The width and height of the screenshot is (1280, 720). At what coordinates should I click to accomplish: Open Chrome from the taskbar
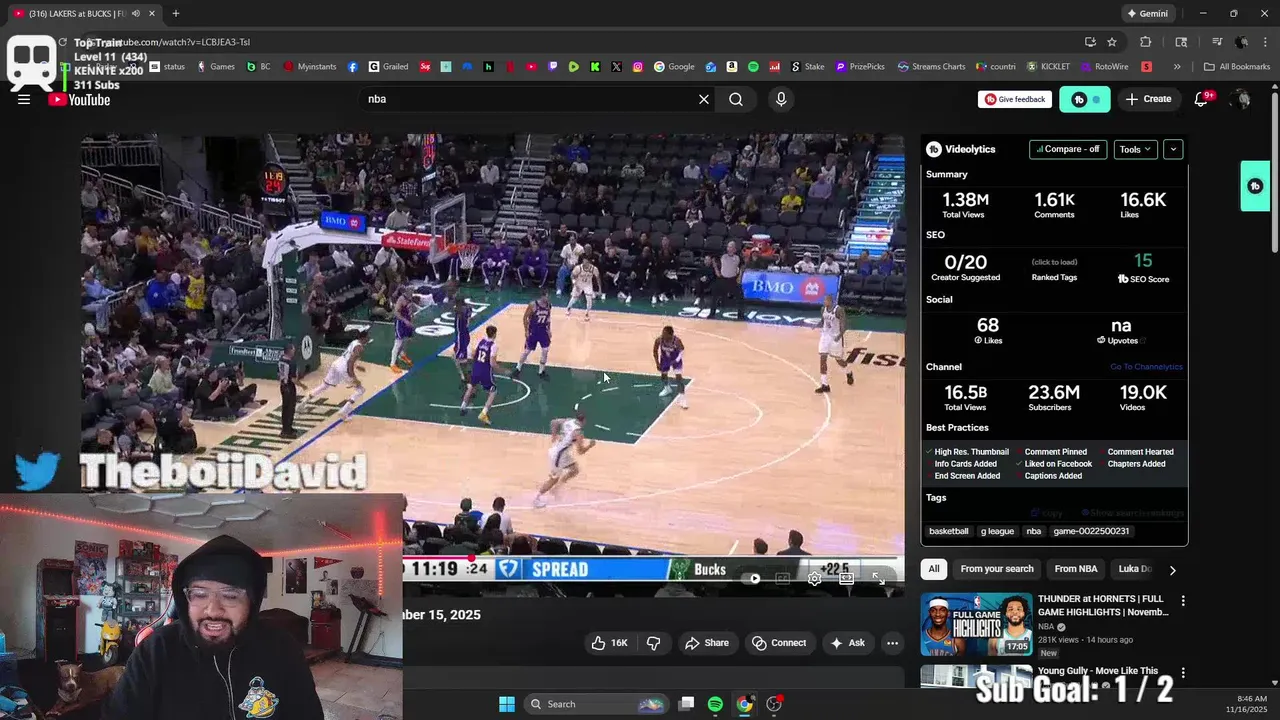click(744, 704)
